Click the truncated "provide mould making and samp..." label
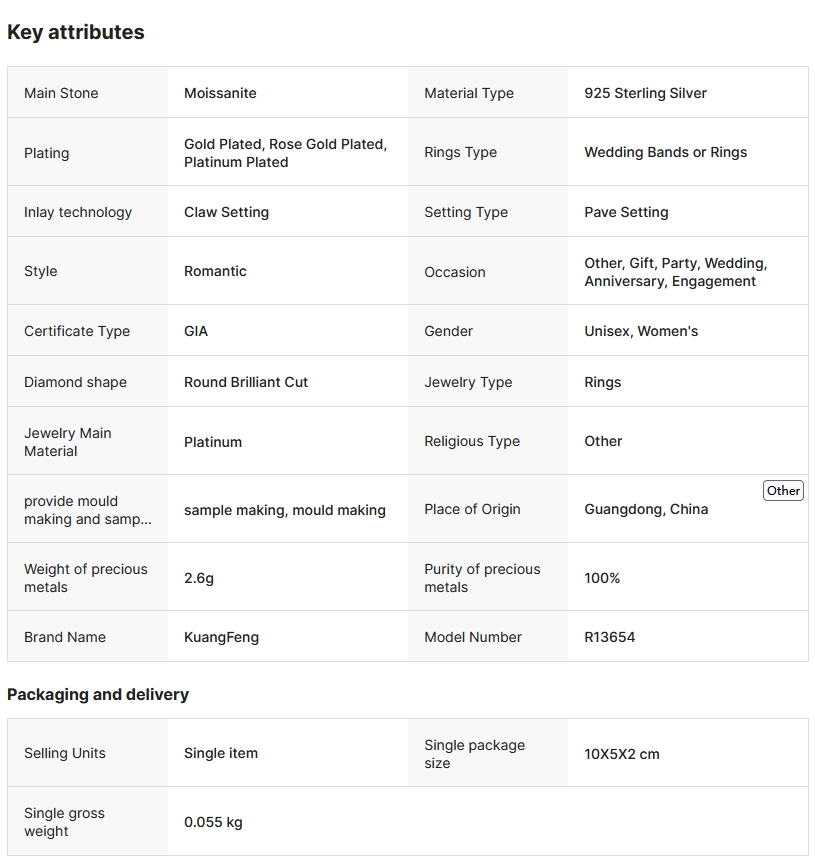 click(88, 510)
